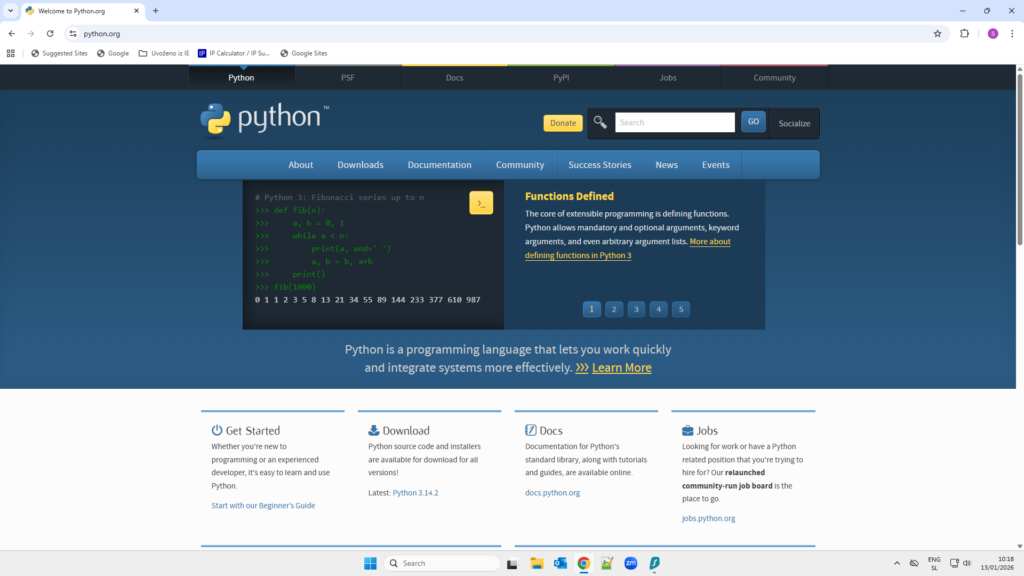The height and width of the screenshot is (576, 1024).
Task: Open the bookmarks apps grid icon
Action: pos(11,53)
